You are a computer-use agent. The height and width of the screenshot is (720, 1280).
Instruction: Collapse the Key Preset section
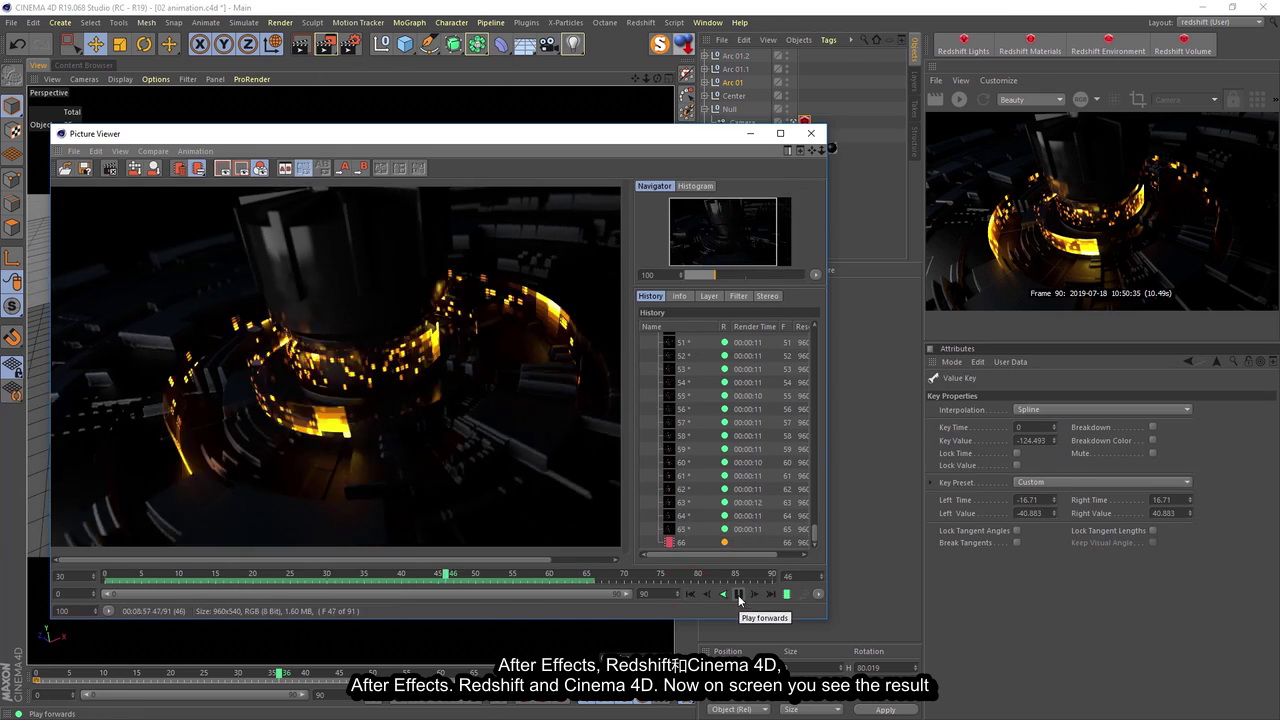click(x=932, y=482)
